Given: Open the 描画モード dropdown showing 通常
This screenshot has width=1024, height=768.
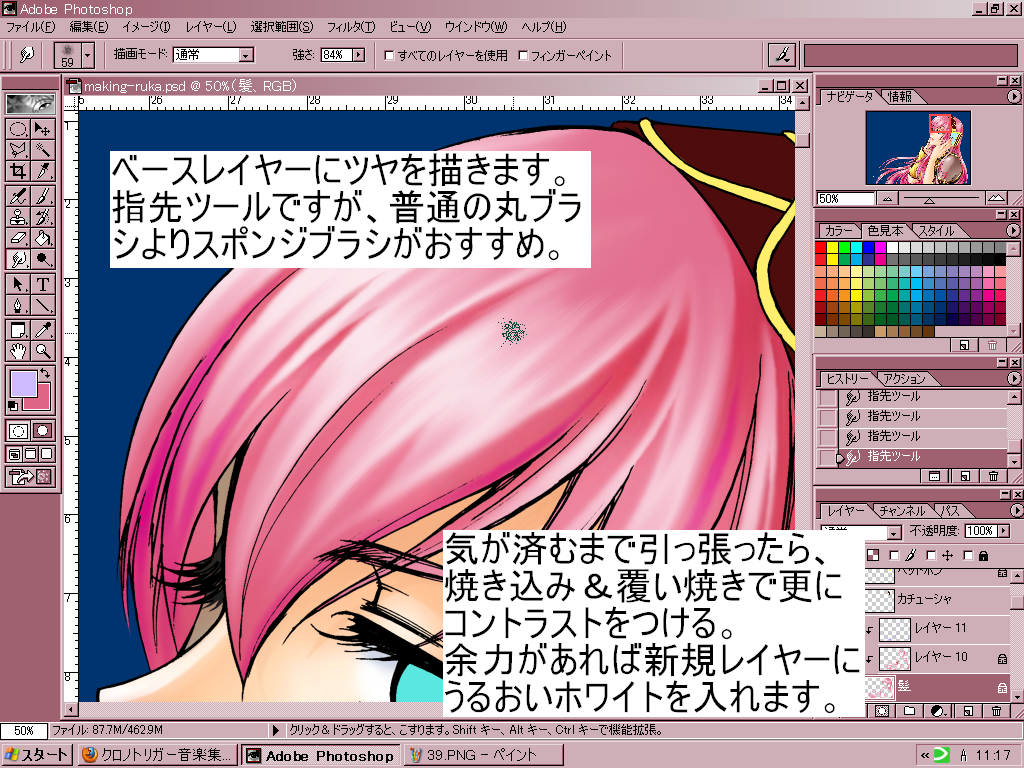Looking at the screenshot, I should 246,56.
